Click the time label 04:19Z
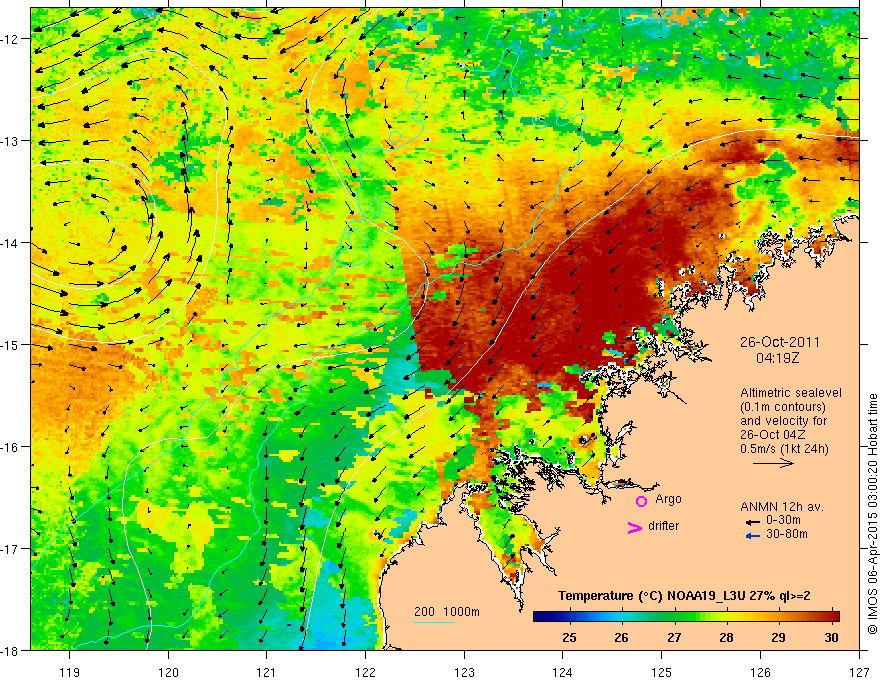Screen dimensions: 880x680 tap(777, 358)
